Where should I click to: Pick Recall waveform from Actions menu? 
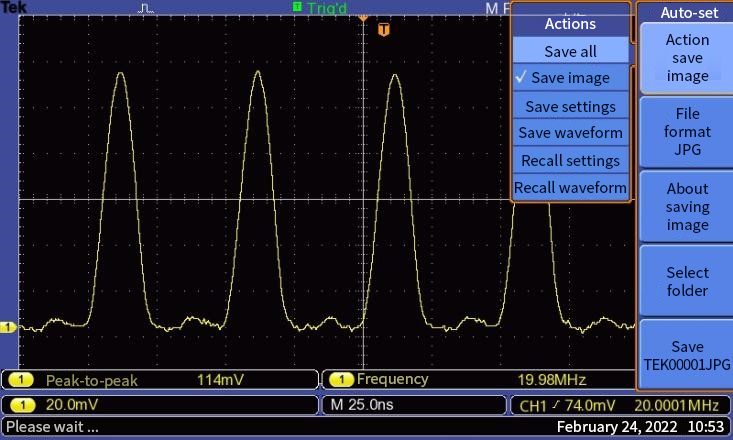click(570, 187)
